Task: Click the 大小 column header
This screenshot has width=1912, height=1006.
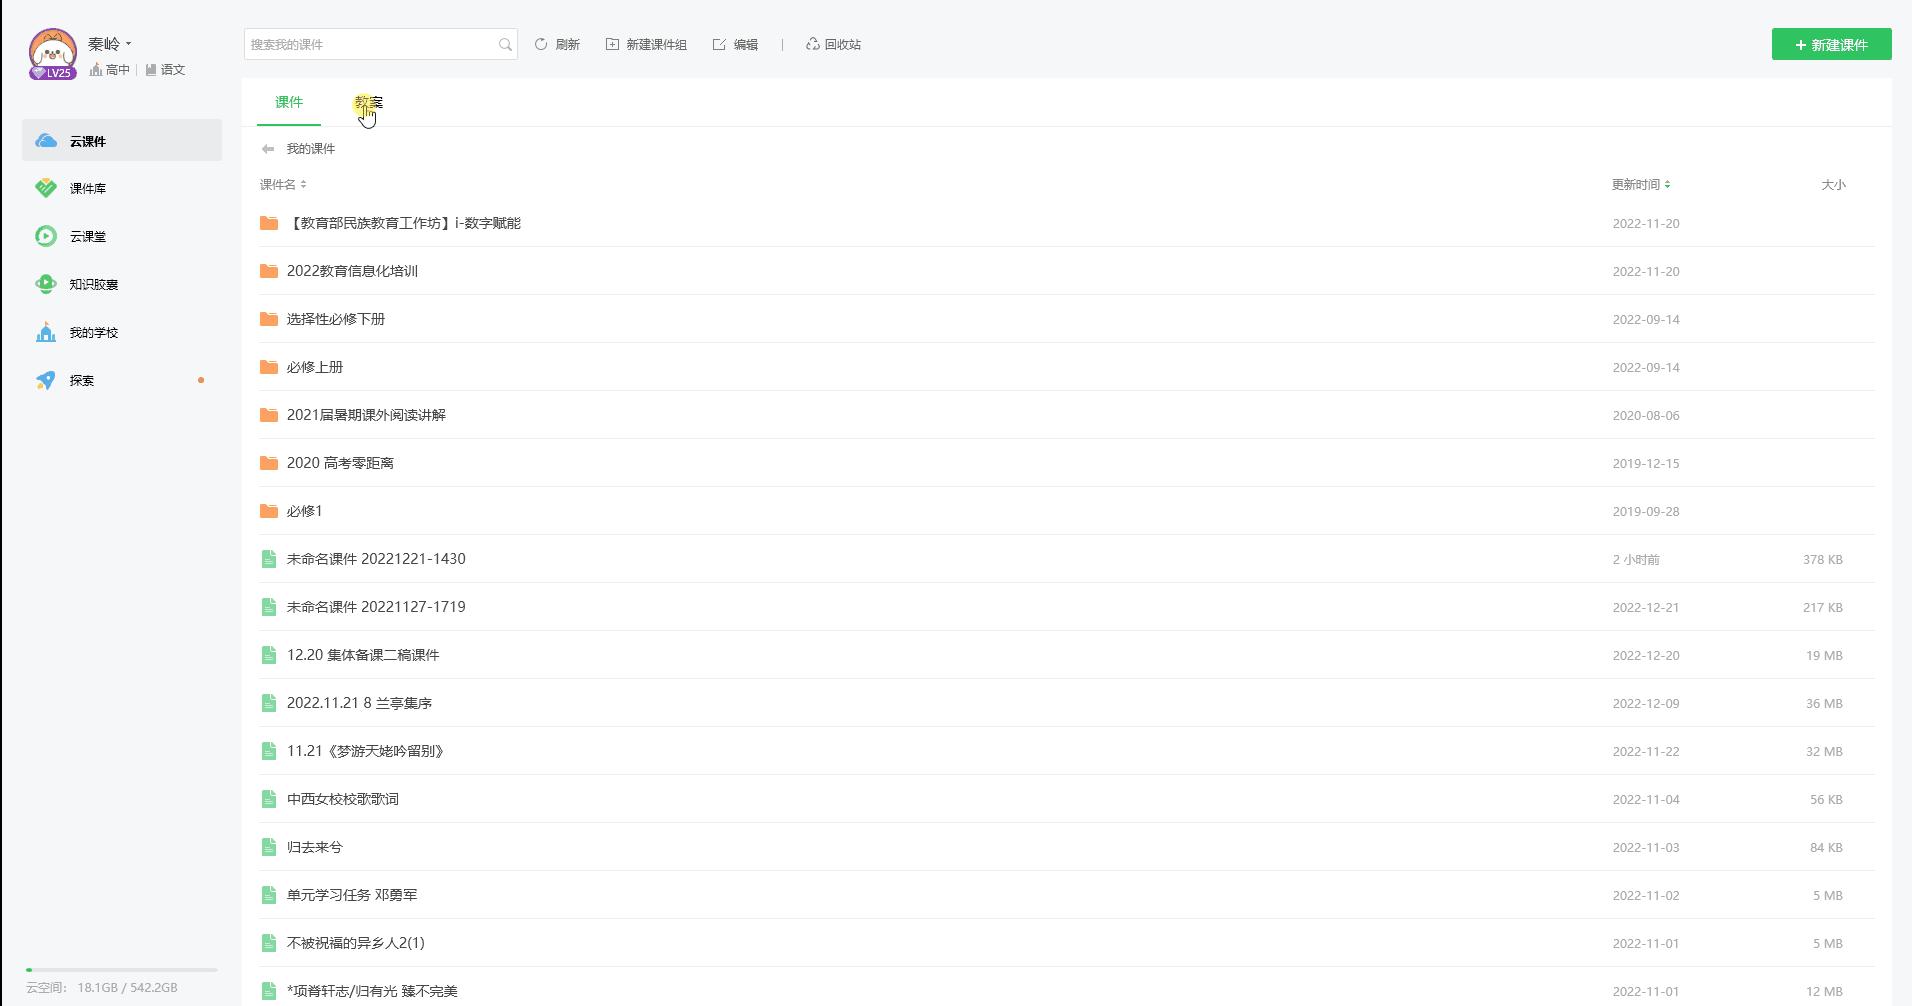Action: pyautogui.click(x=1833, y=184)
